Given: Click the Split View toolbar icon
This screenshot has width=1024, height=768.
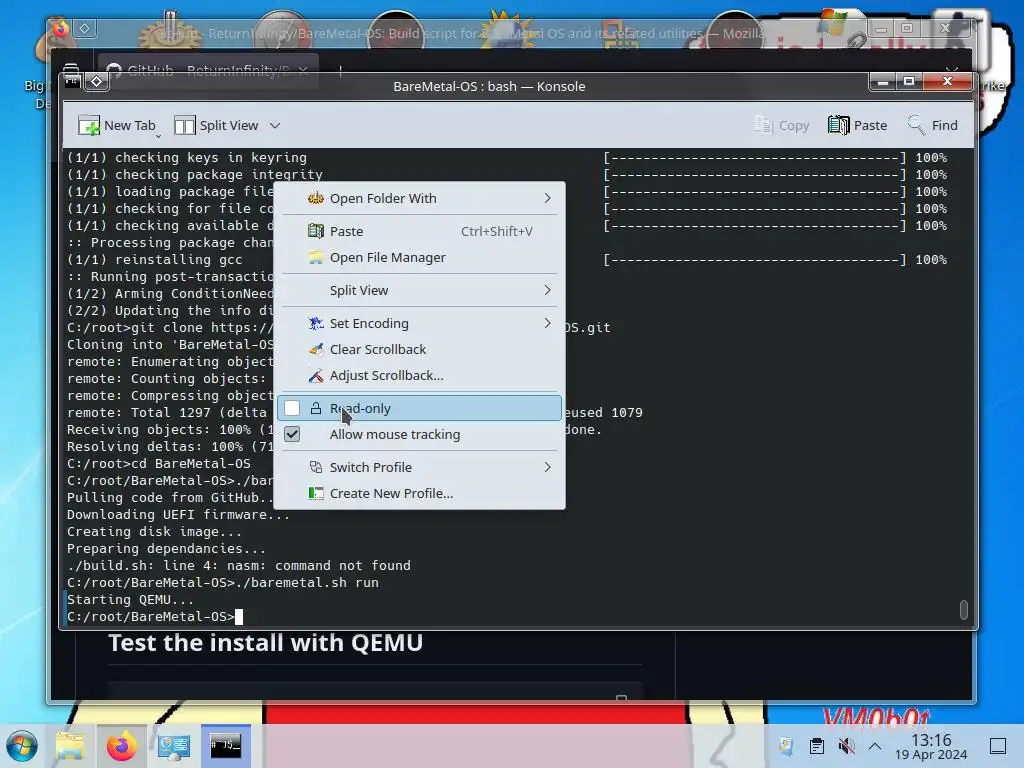Looking at the screenshot, I should [185, 125].
